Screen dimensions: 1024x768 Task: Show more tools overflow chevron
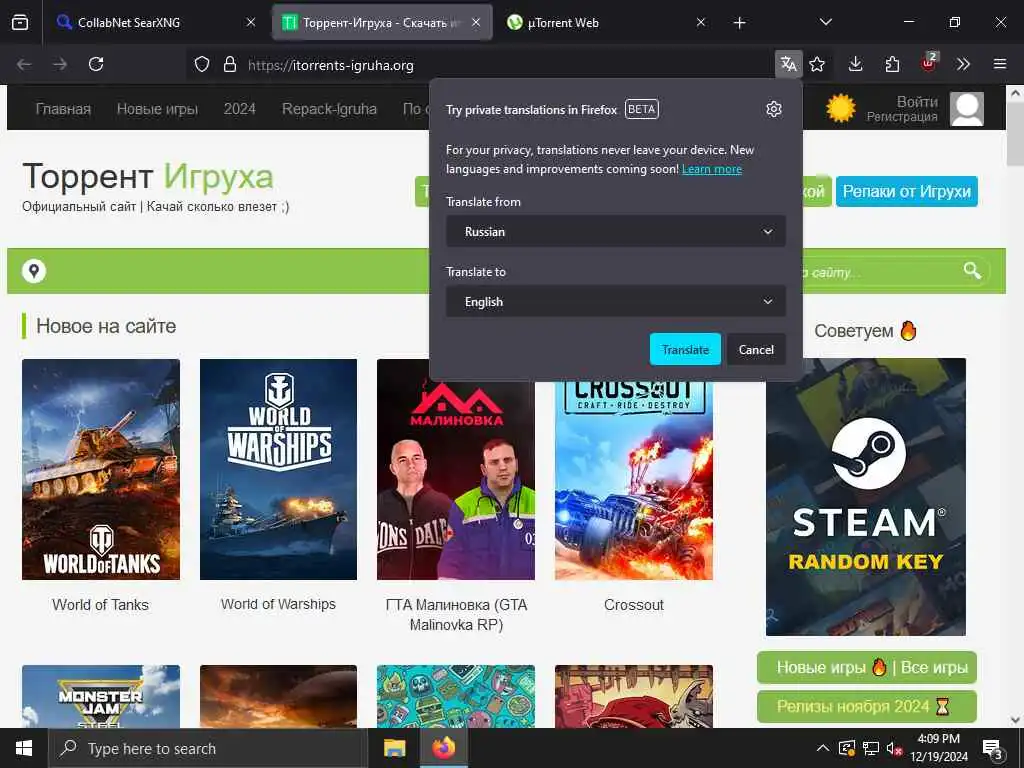[x=963, y=64]
